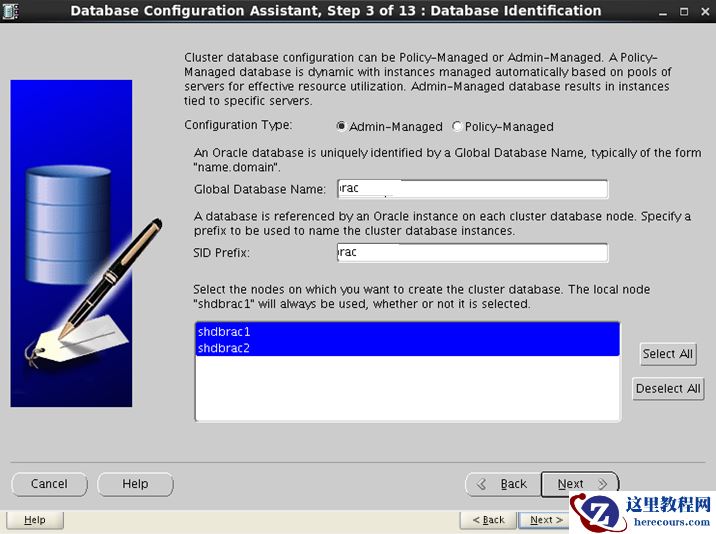Click the left arrow icon on Back

coord(481,484)
